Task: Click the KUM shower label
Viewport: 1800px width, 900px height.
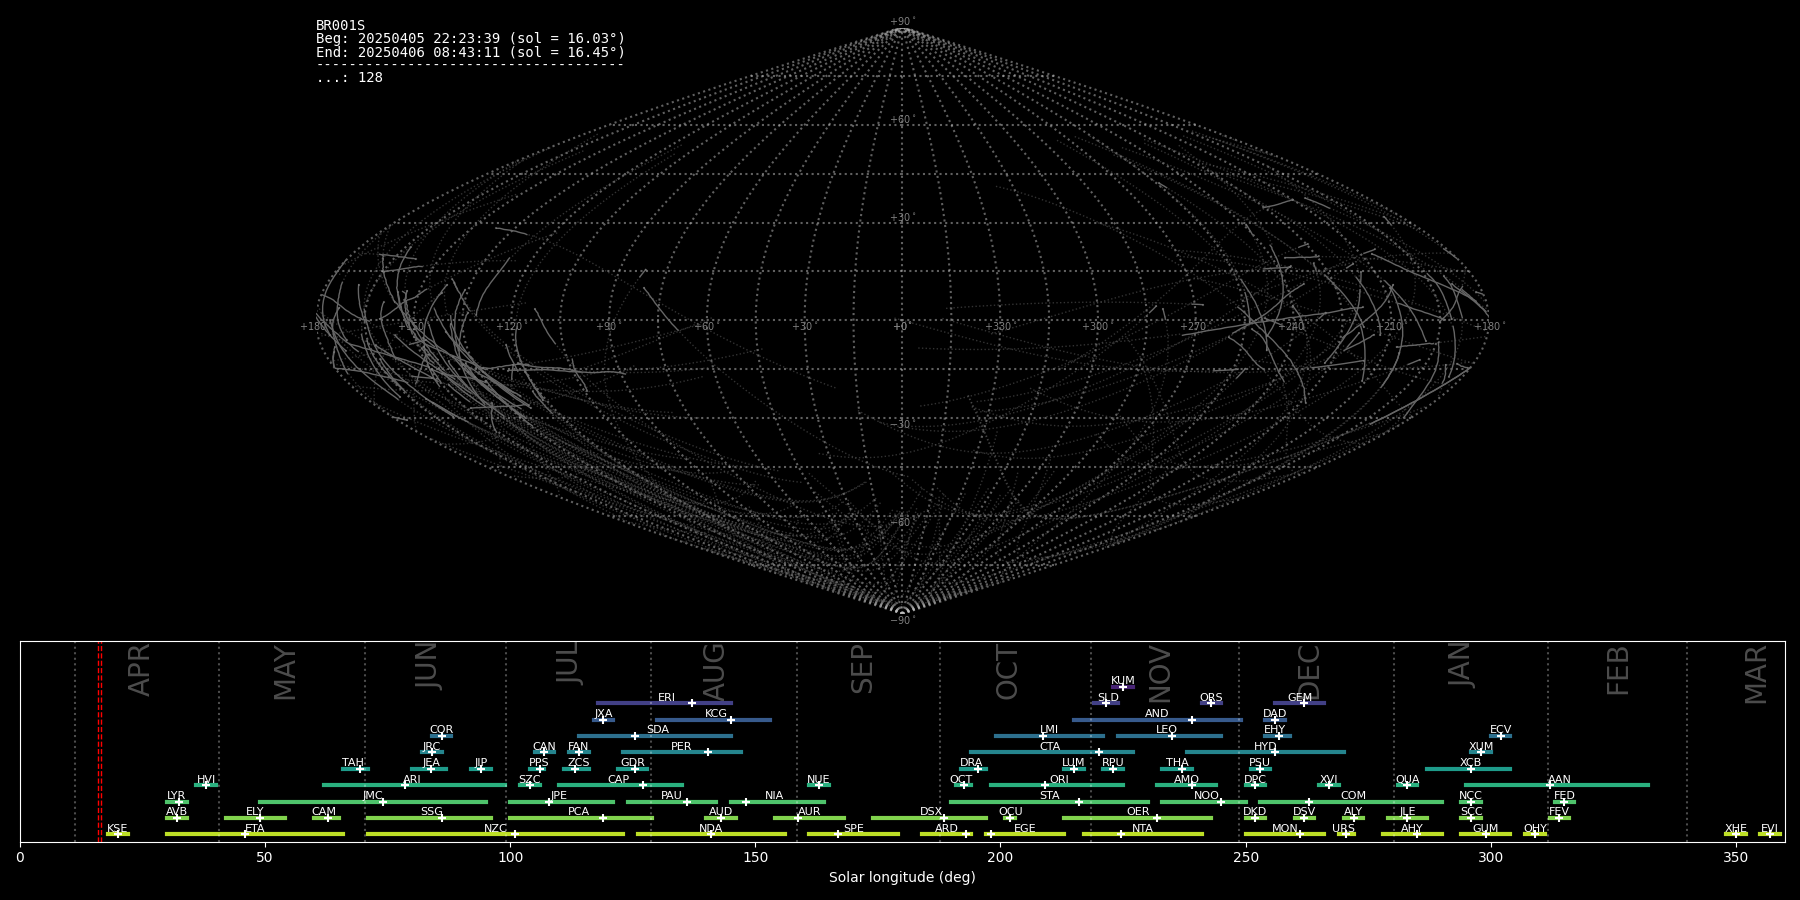Action: 1123,681
